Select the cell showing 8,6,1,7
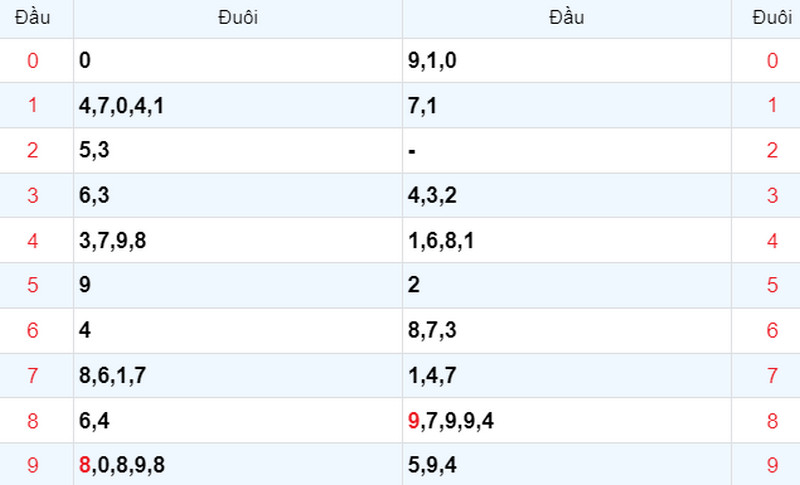The image size is (800, 485). point(238,375)
